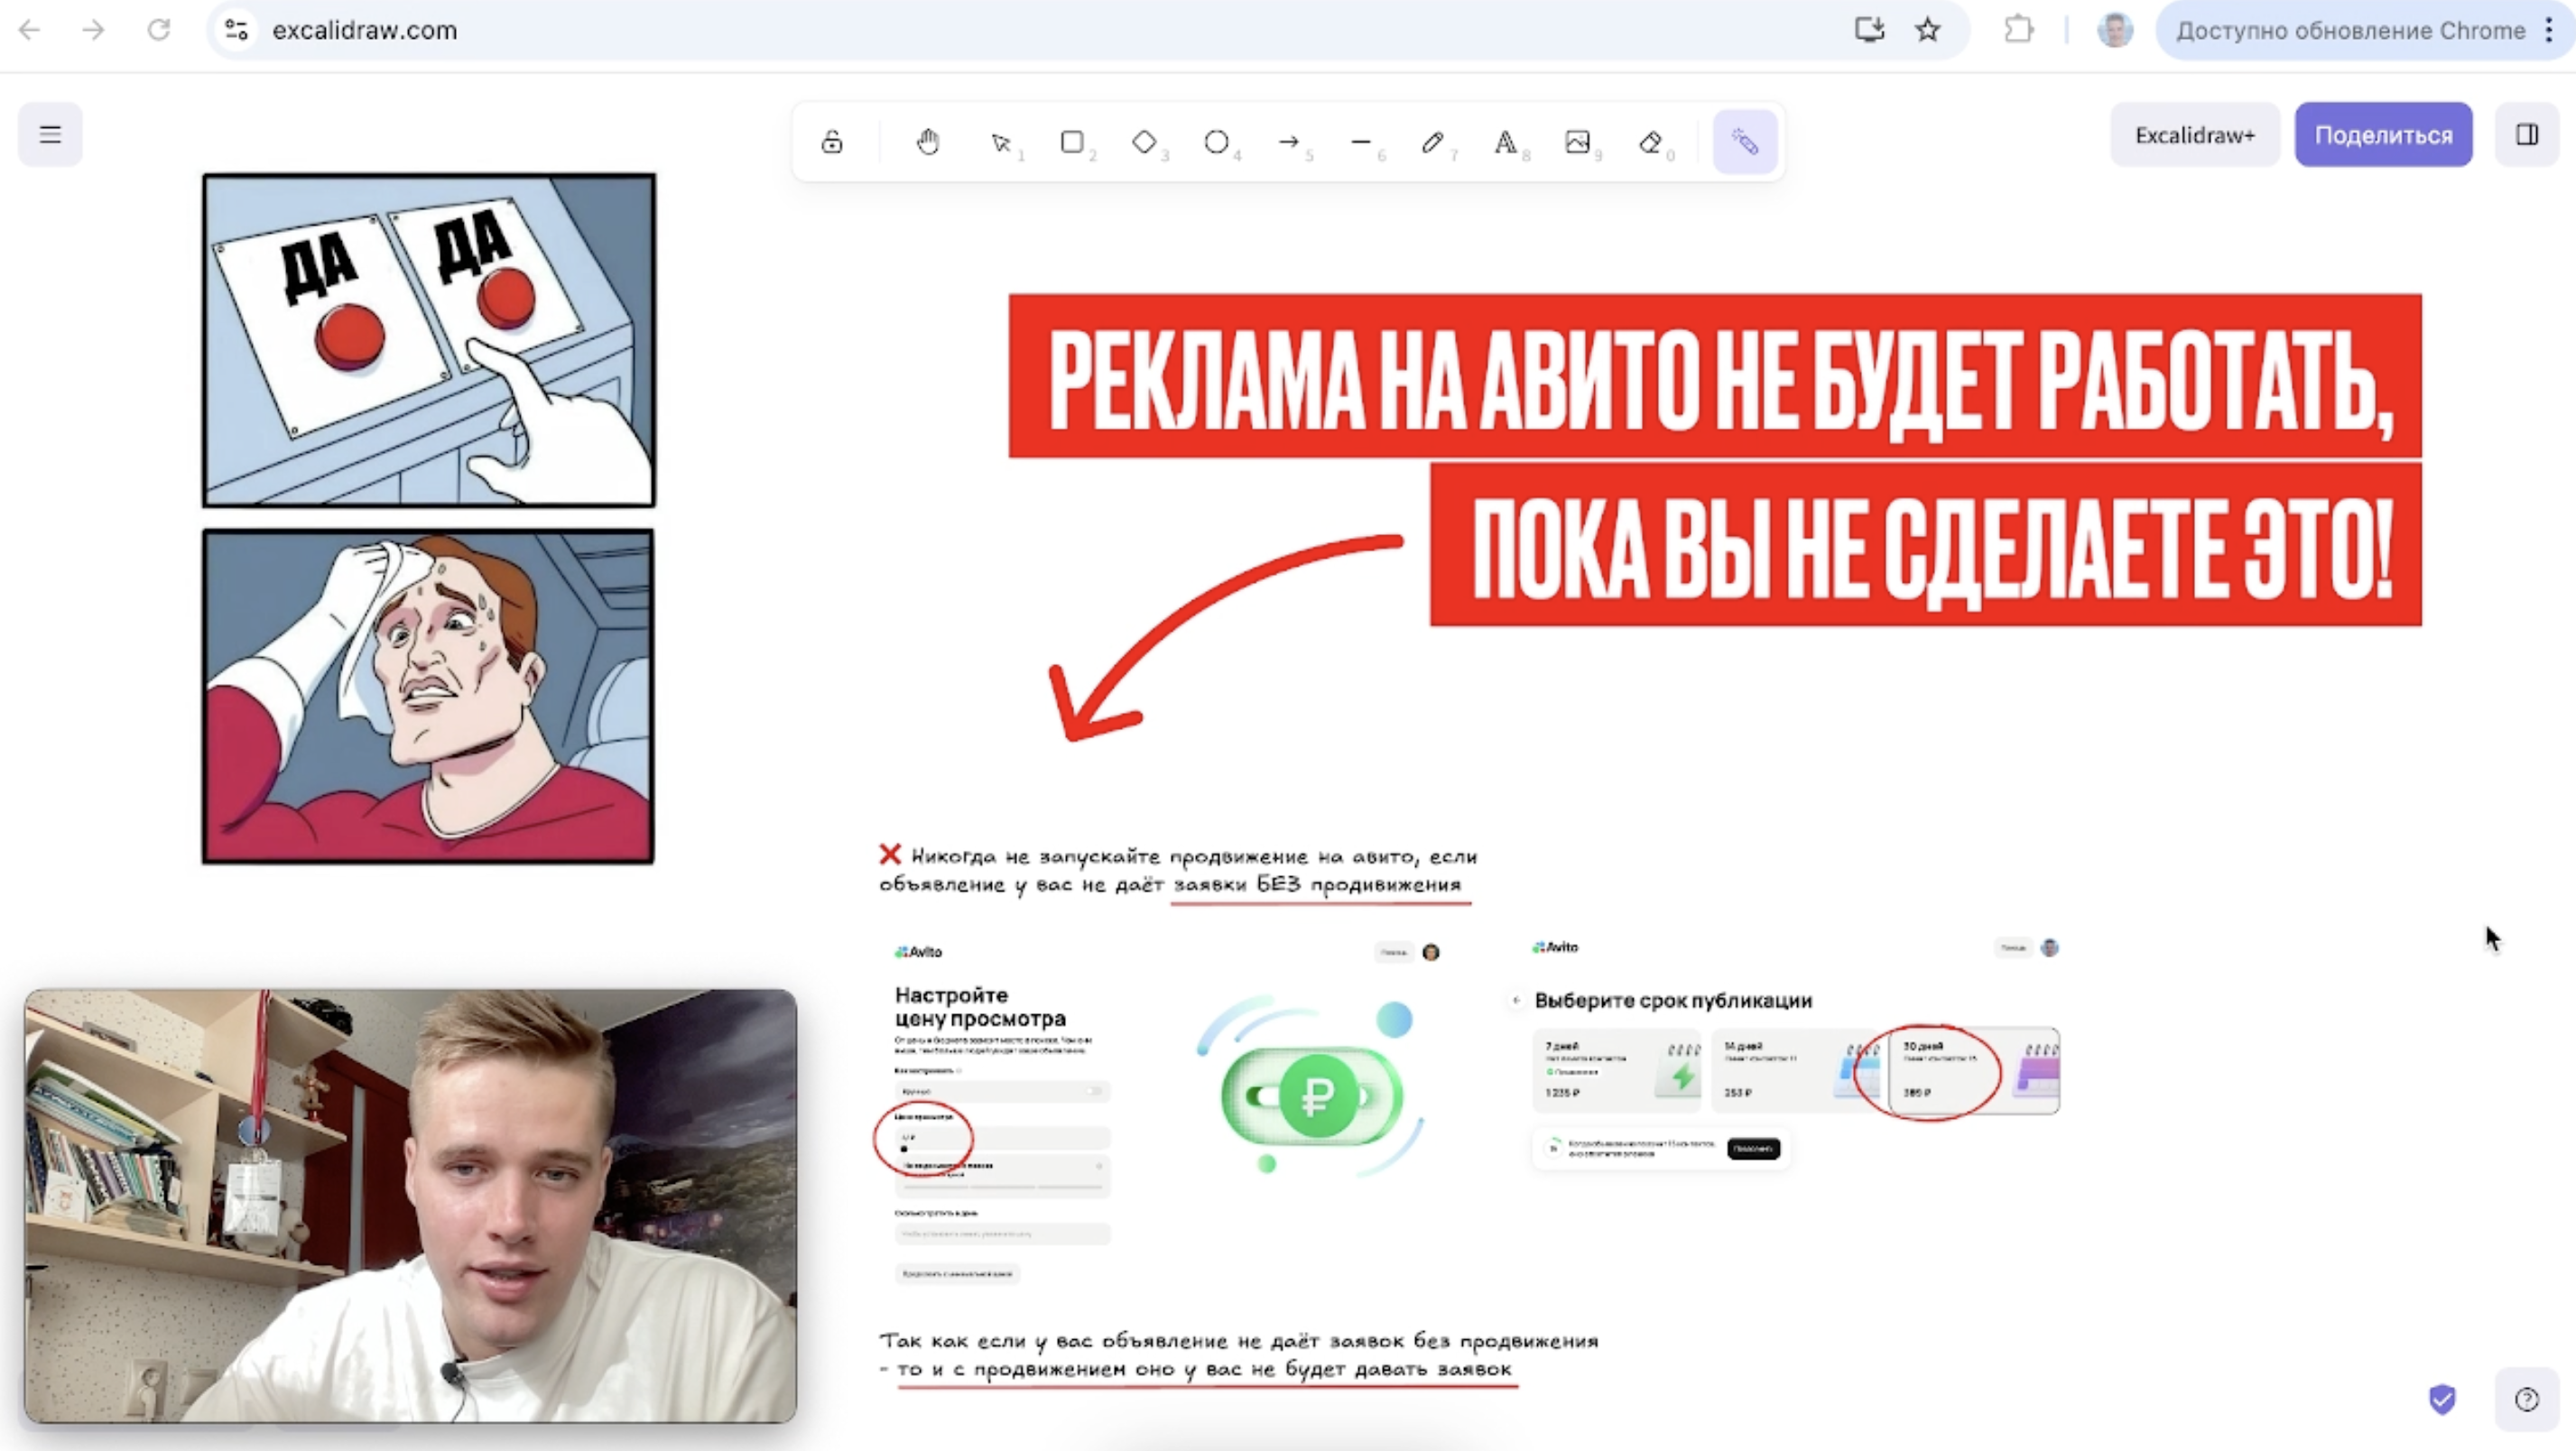Click the black button in Avito screenshot

click(1753, 1148)
